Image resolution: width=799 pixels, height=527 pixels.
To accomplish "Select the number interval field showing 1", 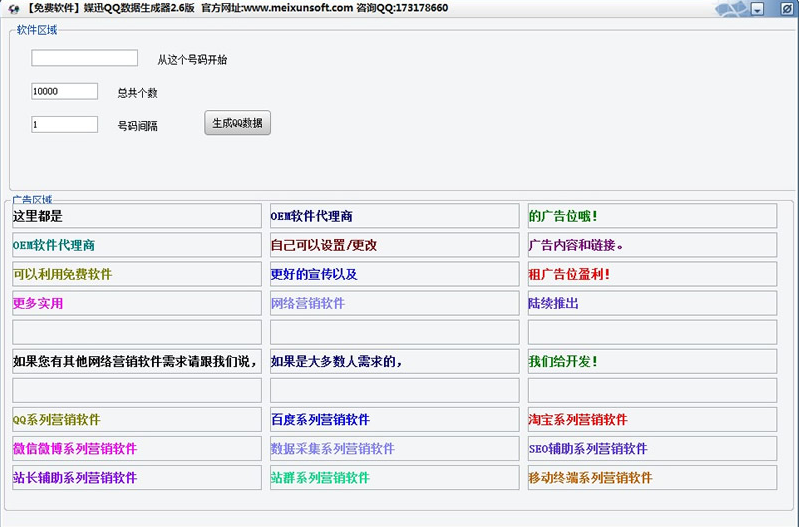I will click(x=65, y=124).
